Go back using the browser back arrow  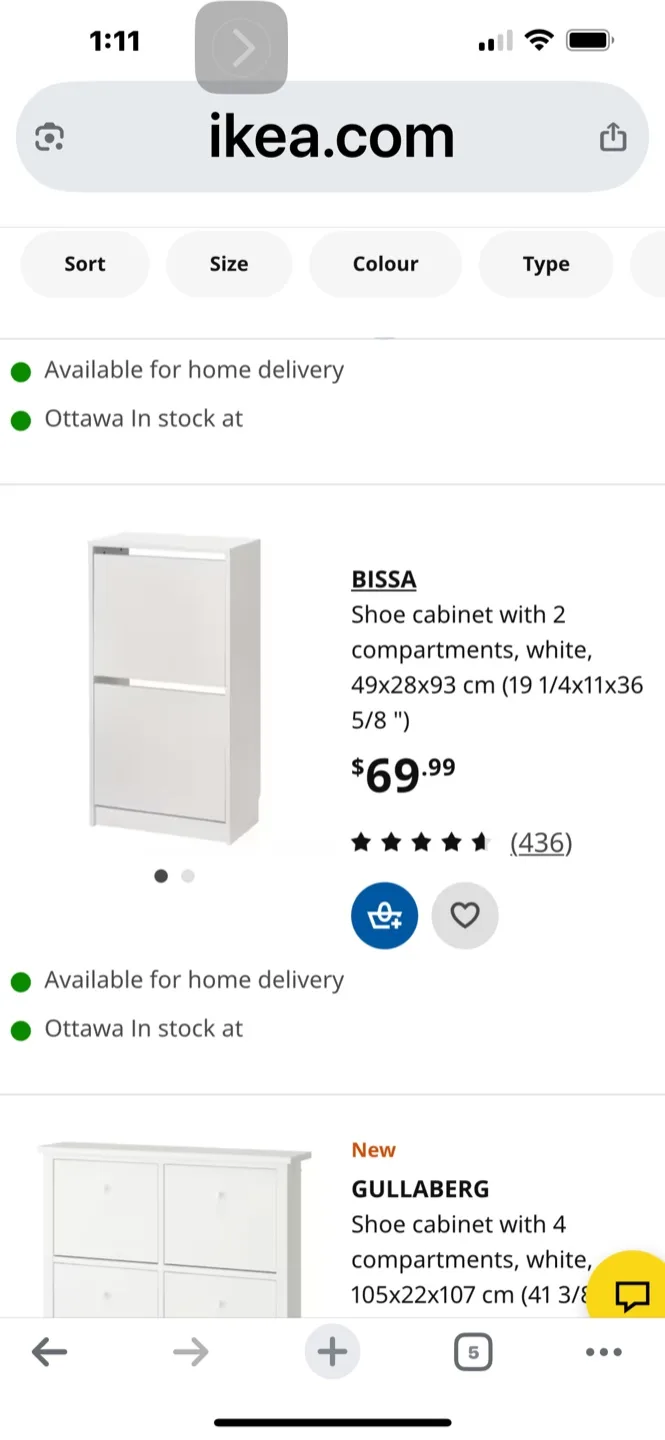(49, 1353)
